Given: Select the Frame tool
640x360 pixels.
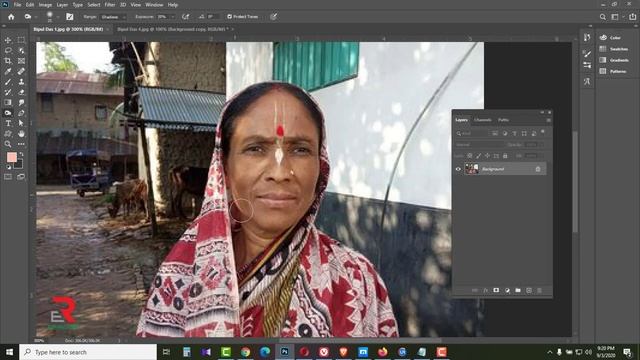Looking at the screenshot, I should (x=21, y=61).
